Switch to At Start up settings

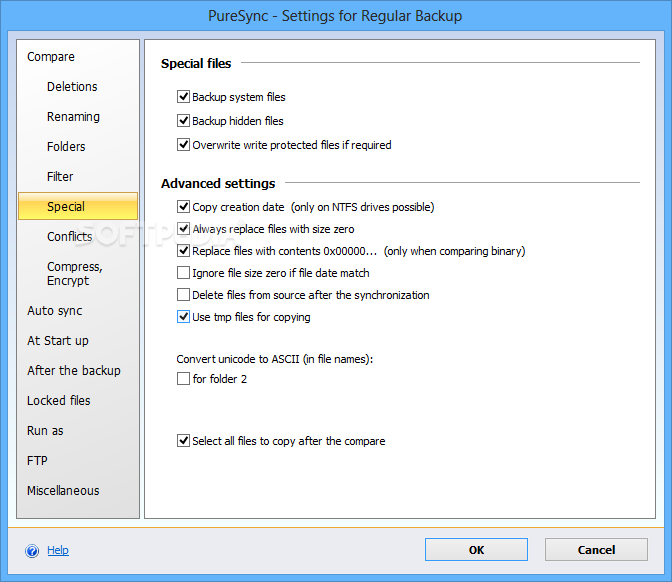coord(58,341)
